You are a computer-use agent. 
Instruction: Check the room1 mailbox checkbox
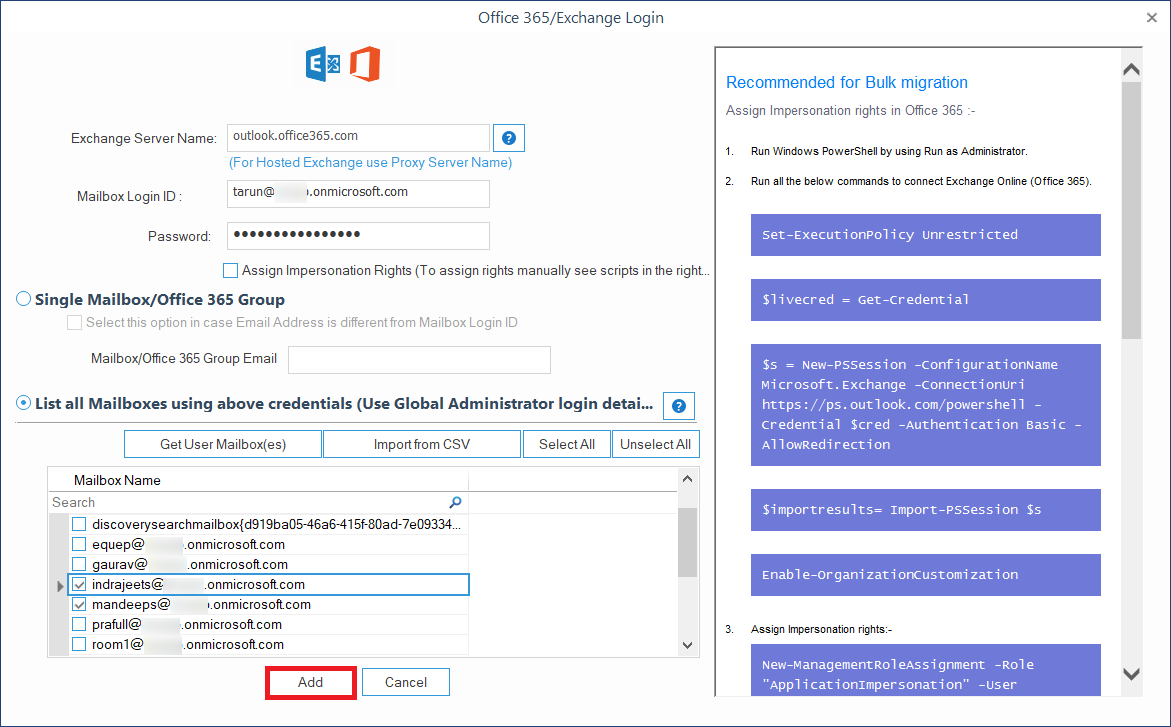click(x=79, y=644)
